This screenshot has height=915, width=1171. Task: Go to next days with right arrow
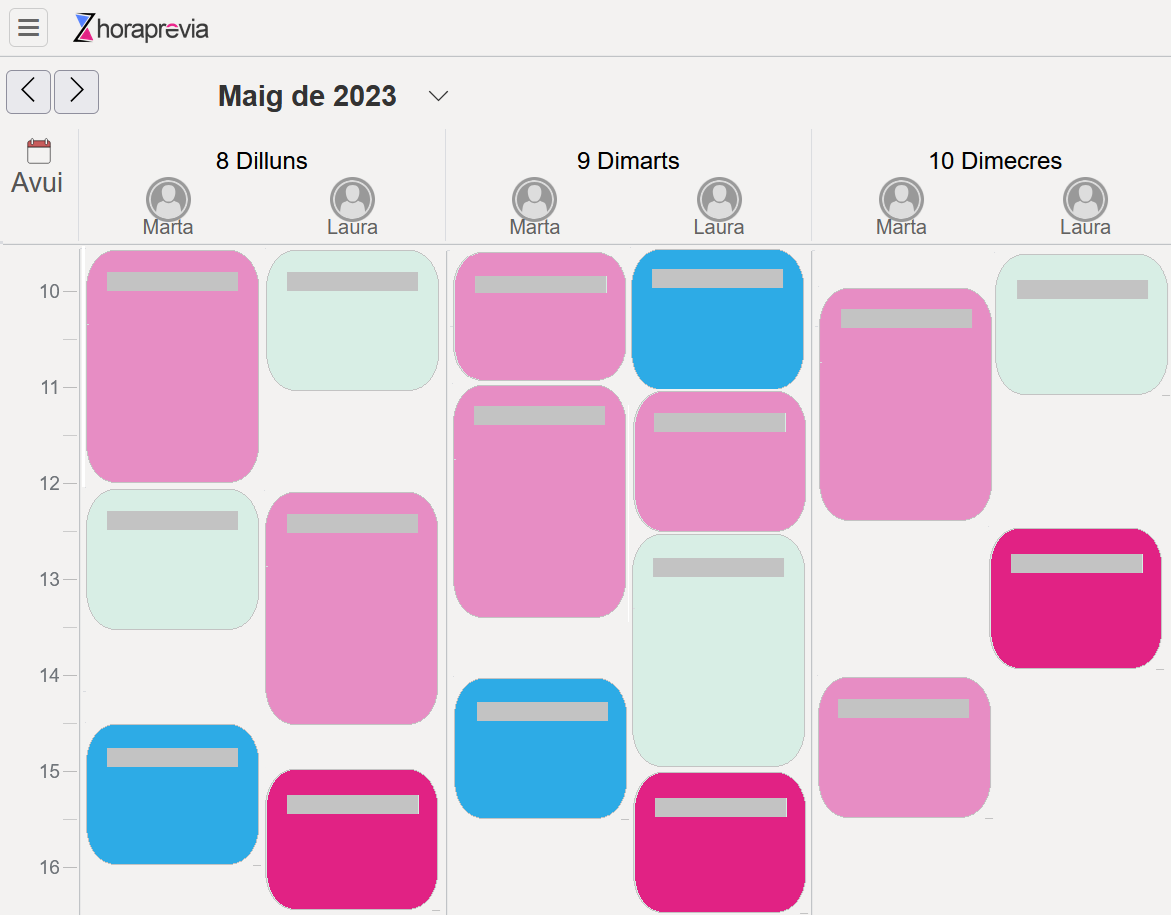(x=76, y=92)
